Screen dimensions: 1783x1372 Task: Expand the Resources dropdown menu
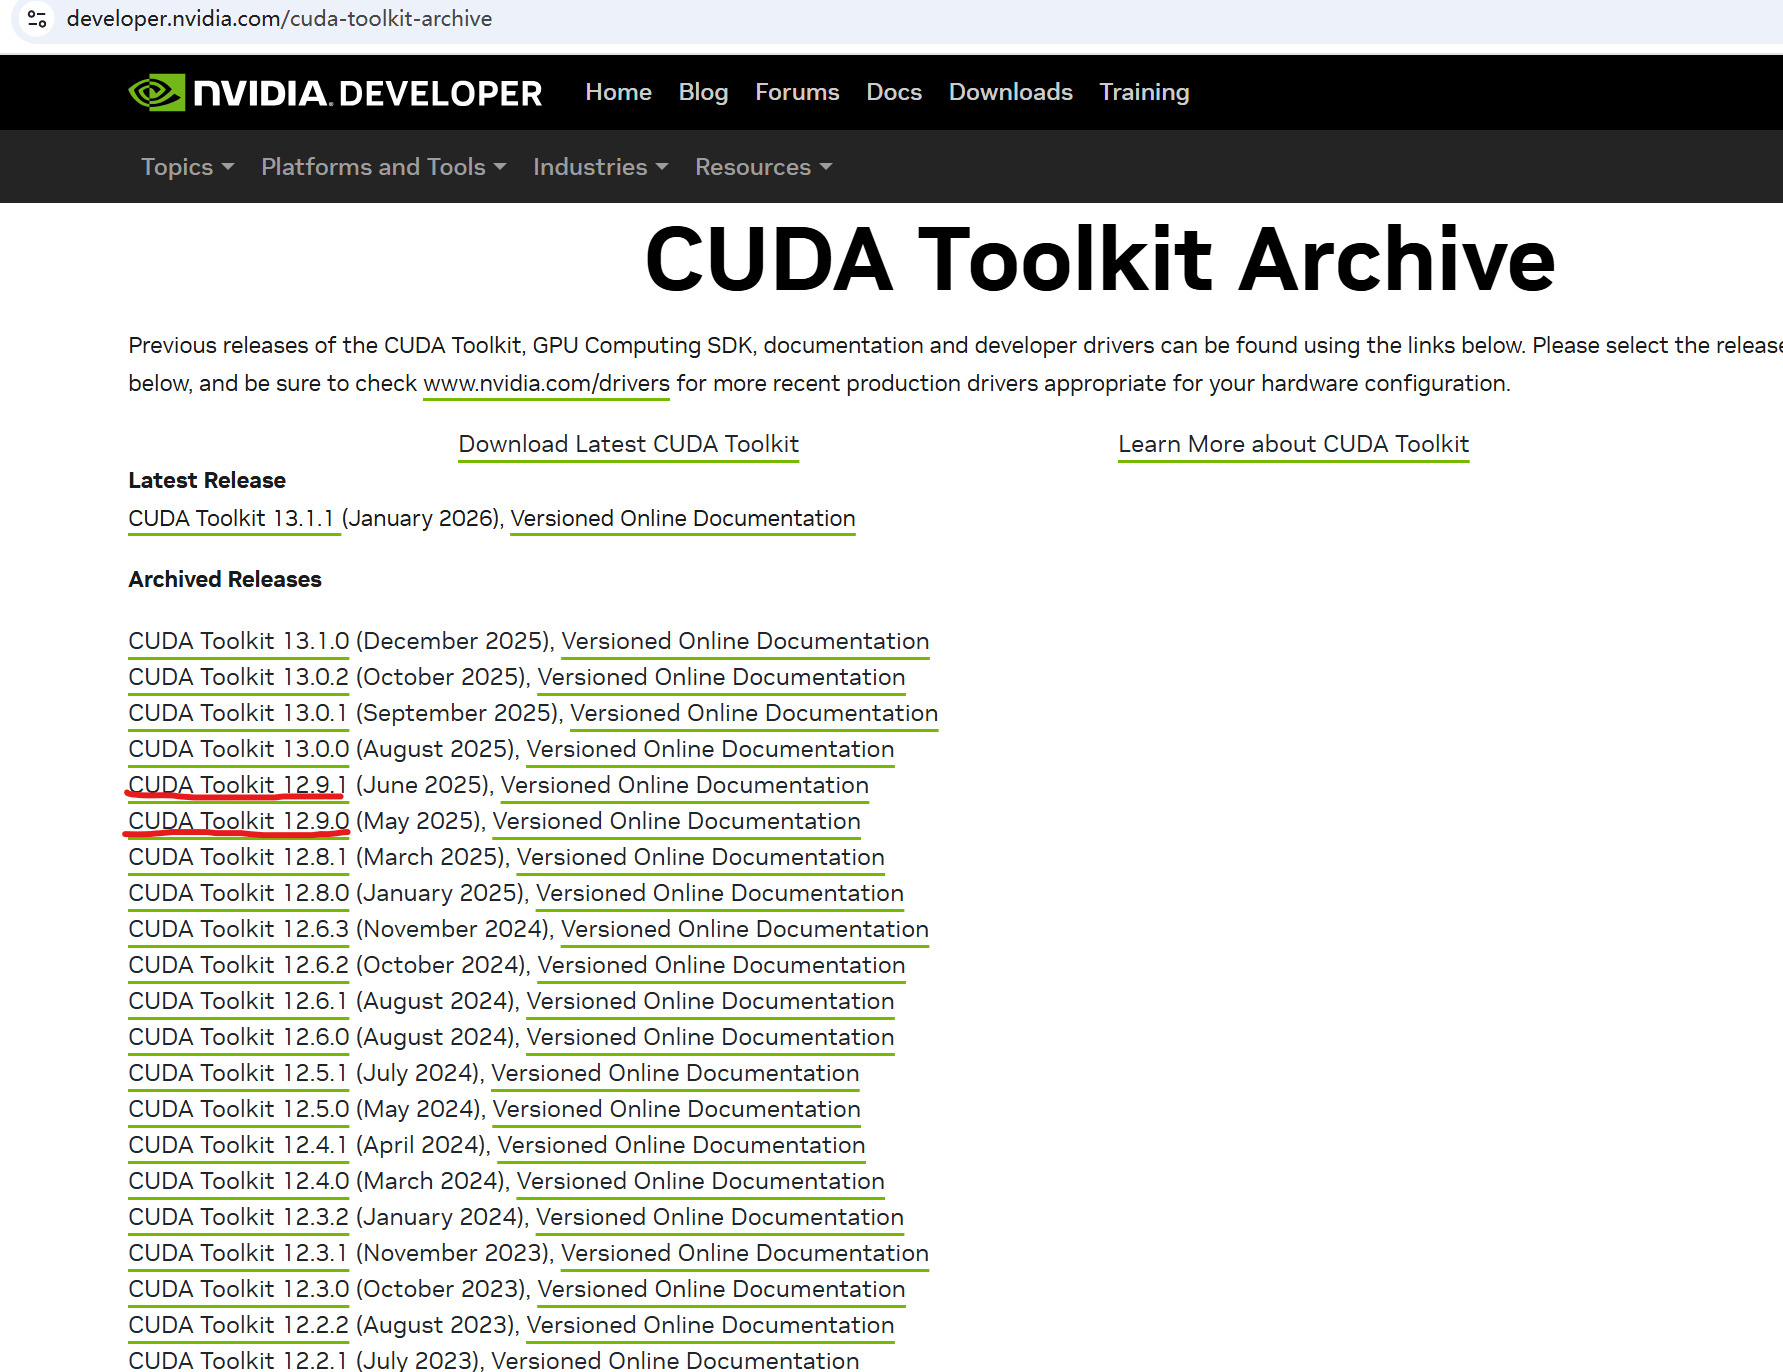[763, 167]
